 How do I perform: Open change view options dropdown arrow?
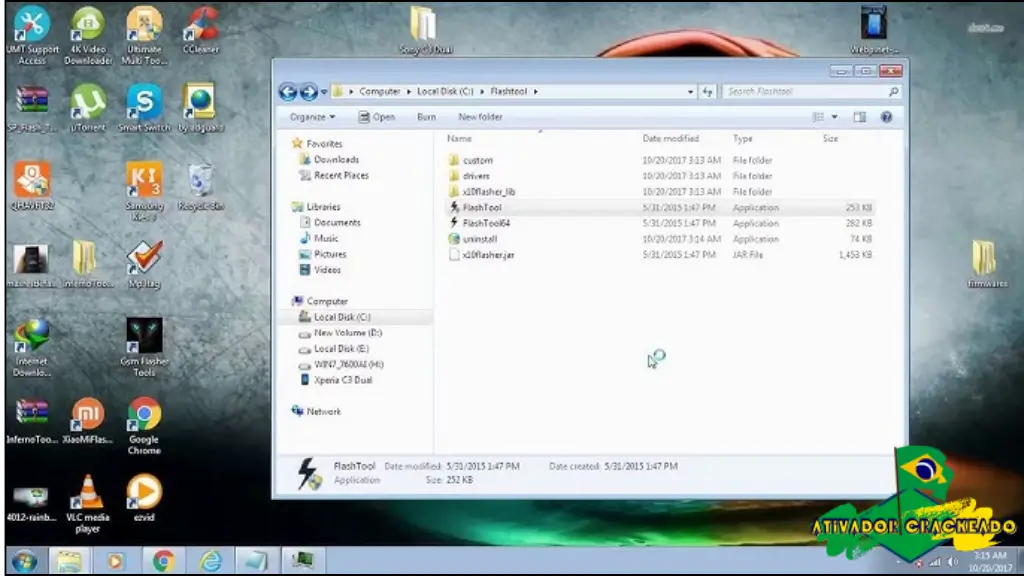click(835, 117)
